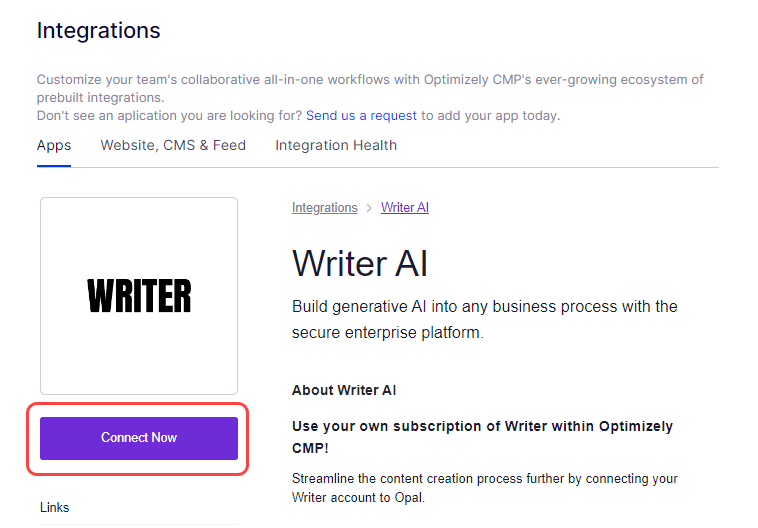This screenshot has width=758, height=528.
Task: Click the secure enterprise platform text line
Action: click(387, 333)
